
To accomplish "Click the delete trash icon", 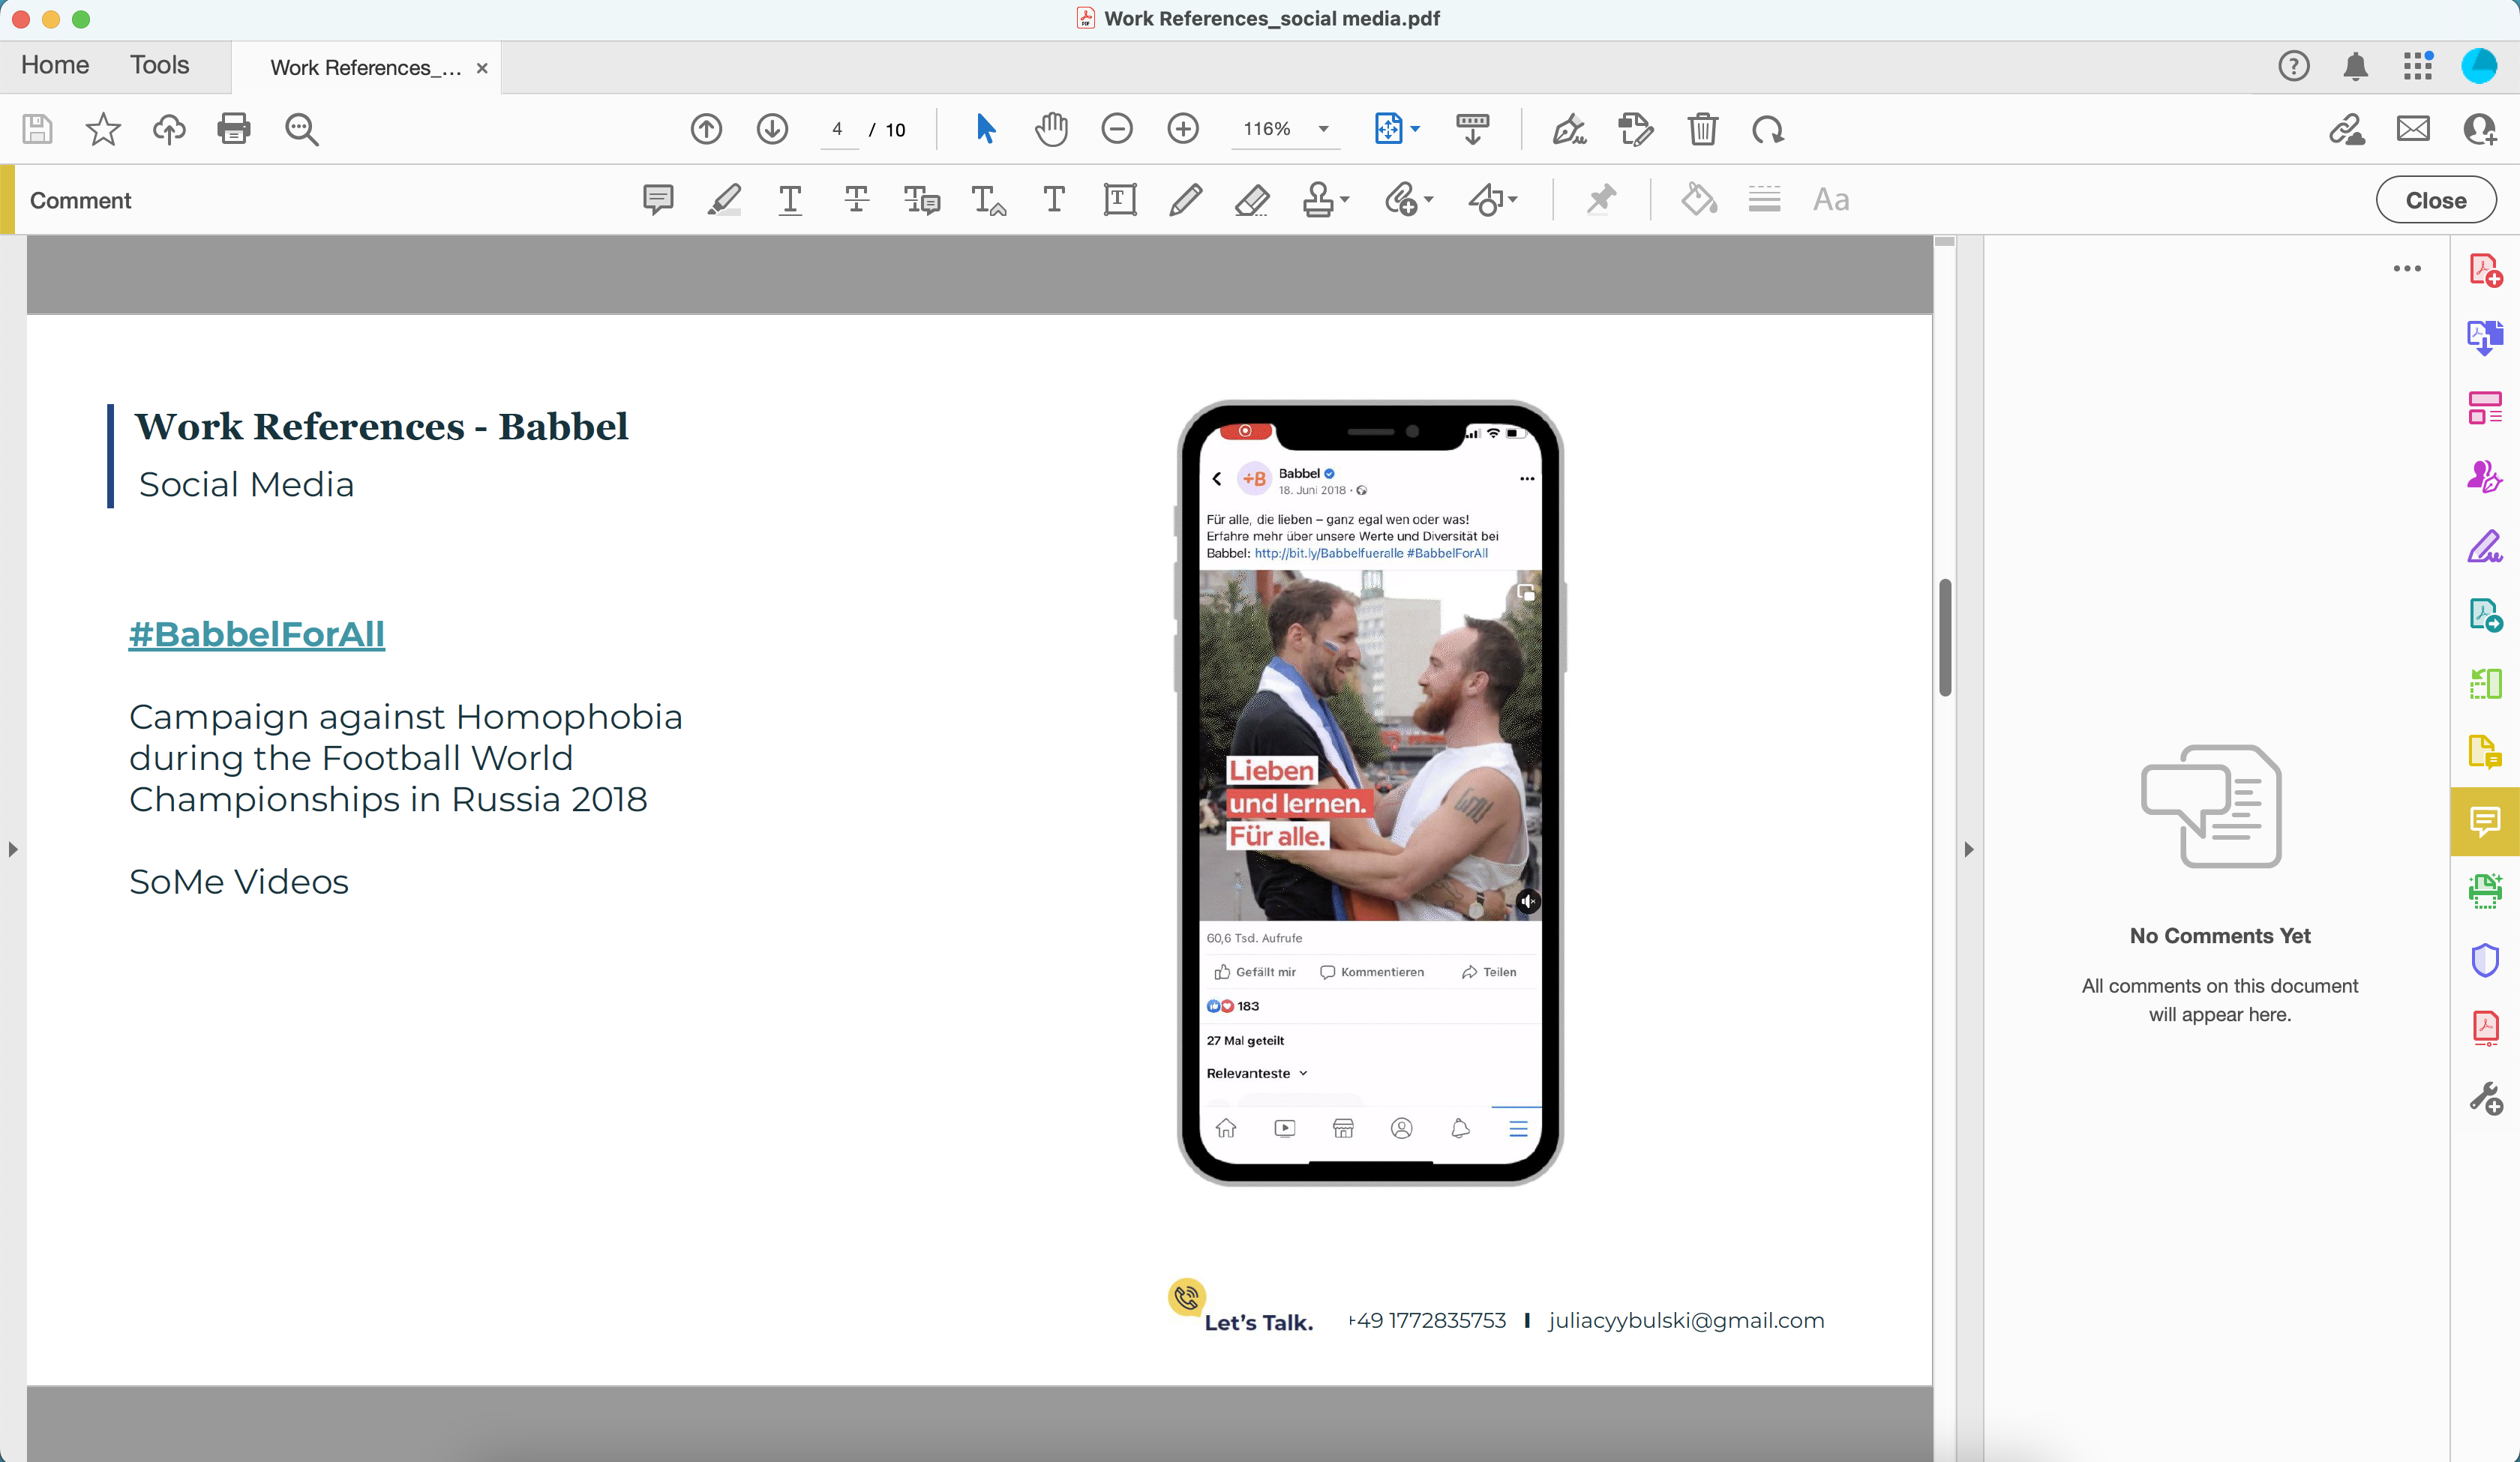I will click(x=1702, y=129).
